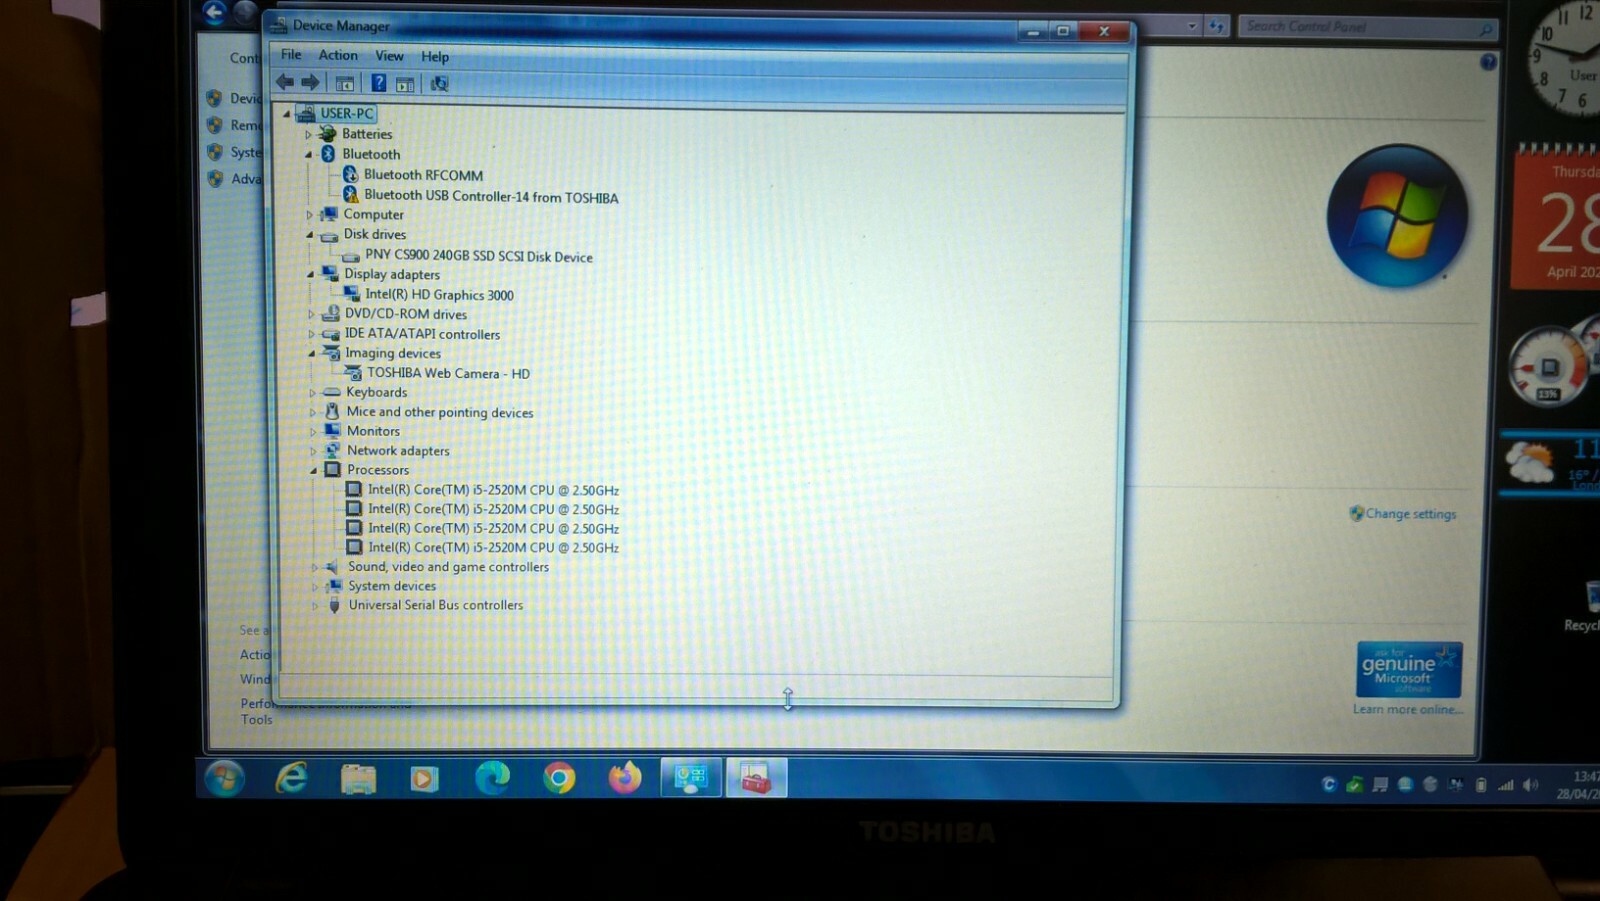Viewport: 1600px width, 901px height.
Task: Click the Control Panel address refresh button
Action: (1217, 27)
